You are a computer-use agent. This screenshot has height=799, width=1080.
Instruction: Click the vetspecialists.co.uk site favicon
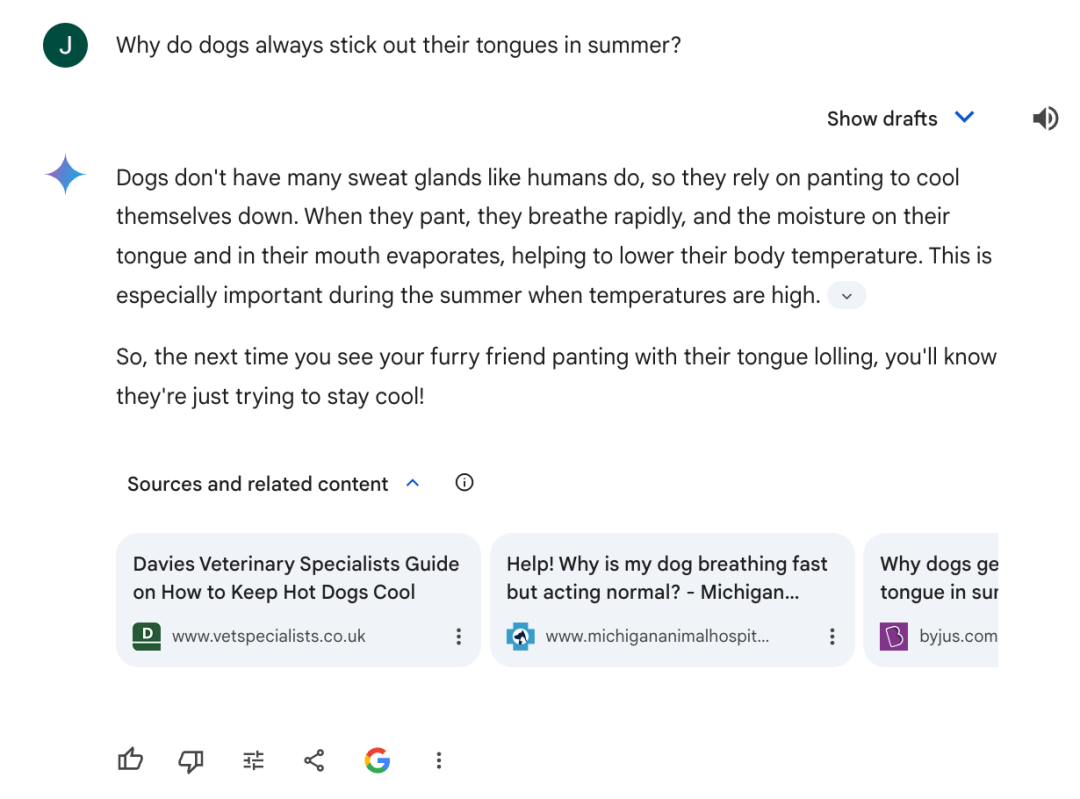click(x=147, y=636)
